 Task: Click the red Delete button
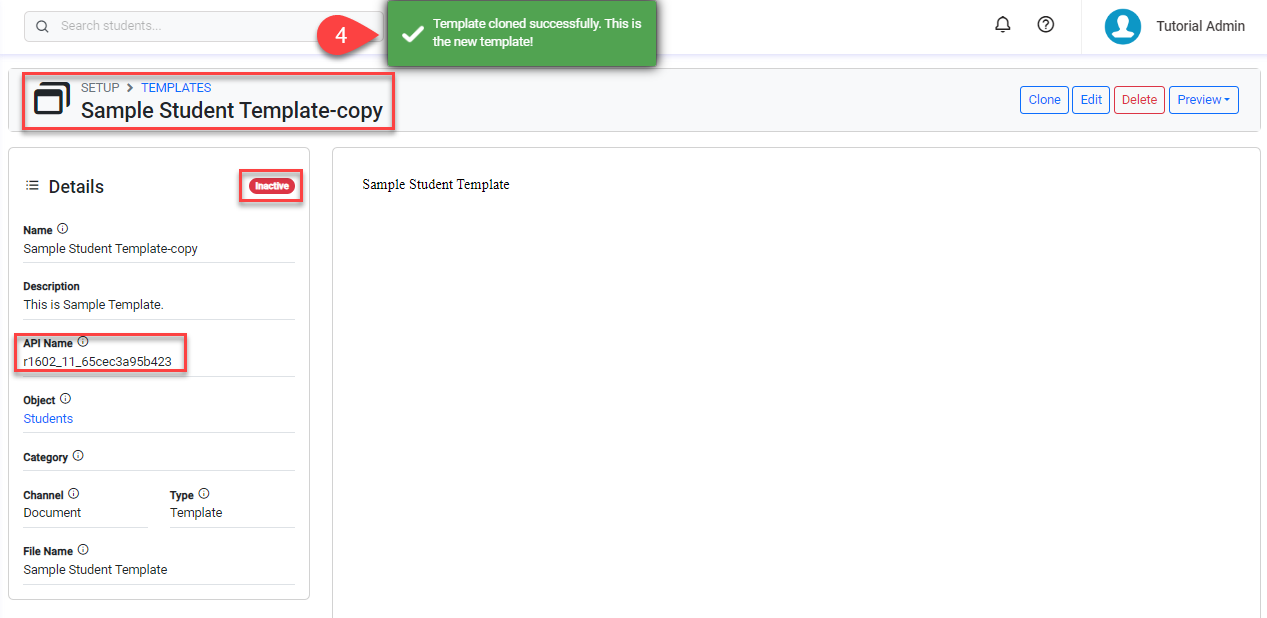(1139, 100)
